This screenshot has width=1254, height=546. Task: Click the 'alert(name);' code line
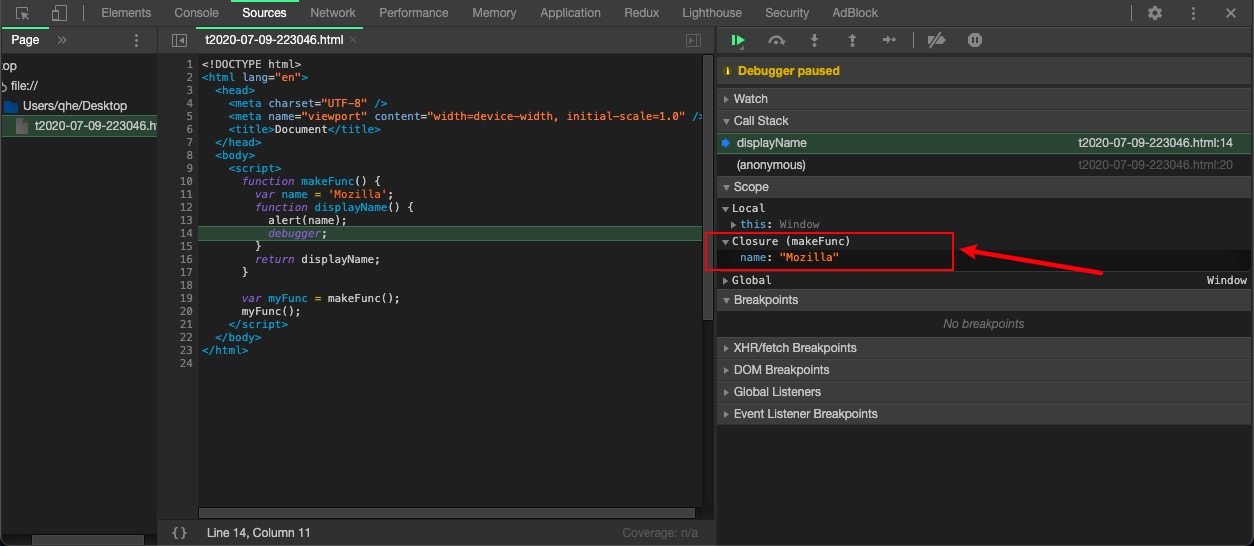pos(307,220)
